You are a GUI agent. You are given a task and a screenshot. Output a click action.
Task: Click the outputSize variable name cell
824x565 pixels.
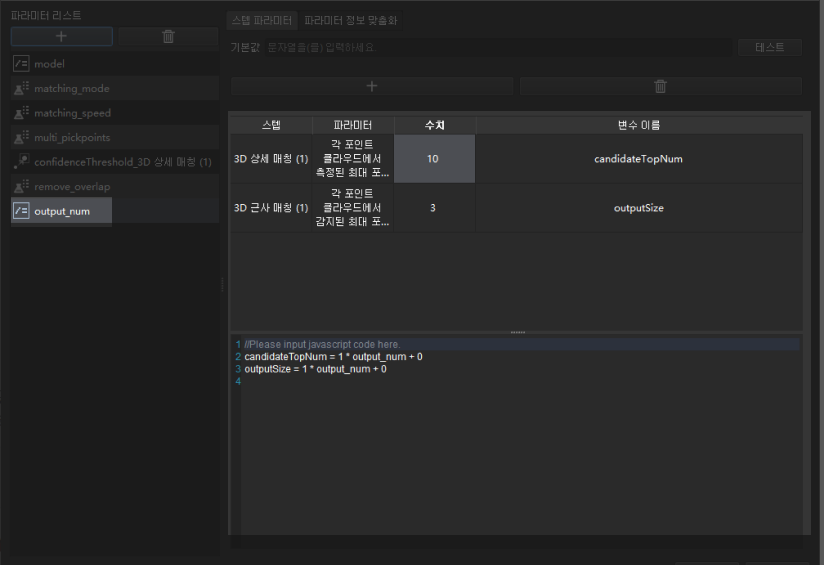click(x=639, y=208)
